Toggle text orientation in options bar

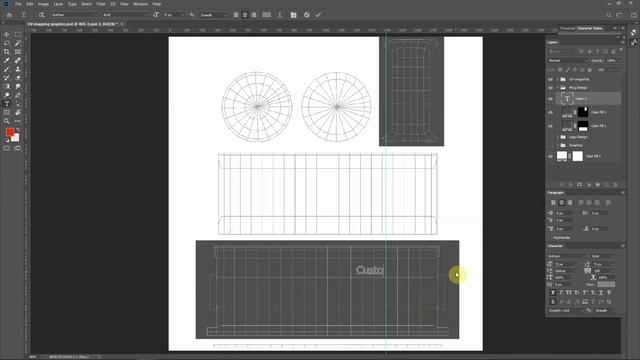(x=41, y=15)
